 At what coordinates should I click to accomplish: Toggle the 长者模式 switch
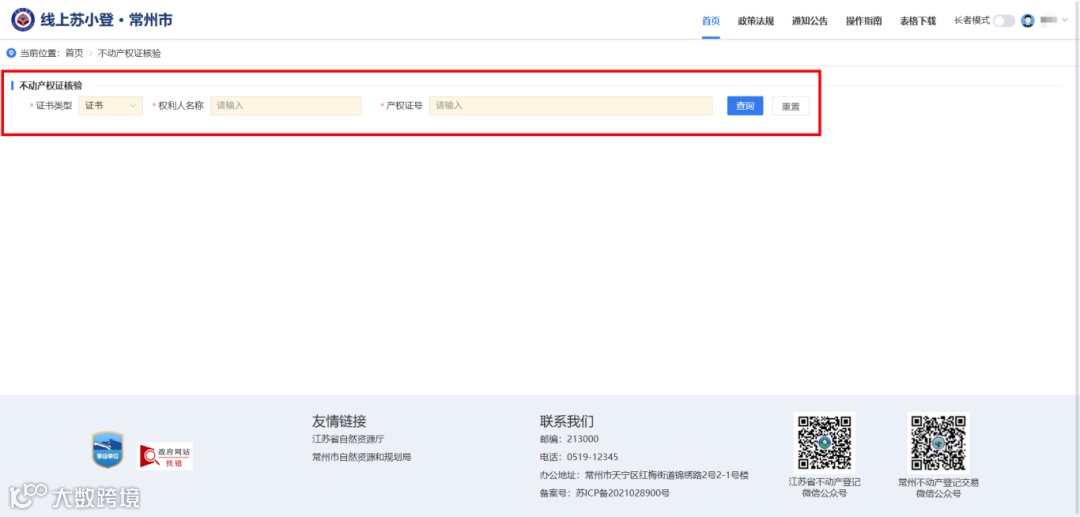[1004, 21]
